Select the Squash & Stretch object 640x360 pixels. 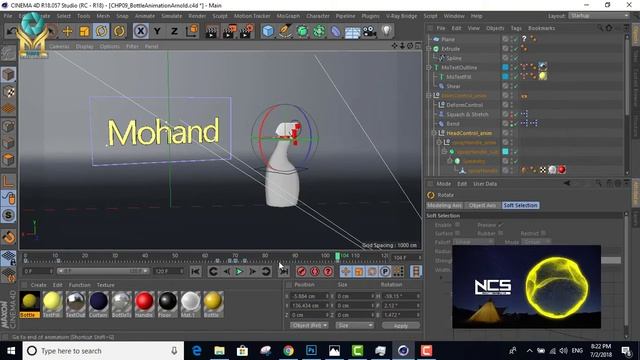coord(467,114)
